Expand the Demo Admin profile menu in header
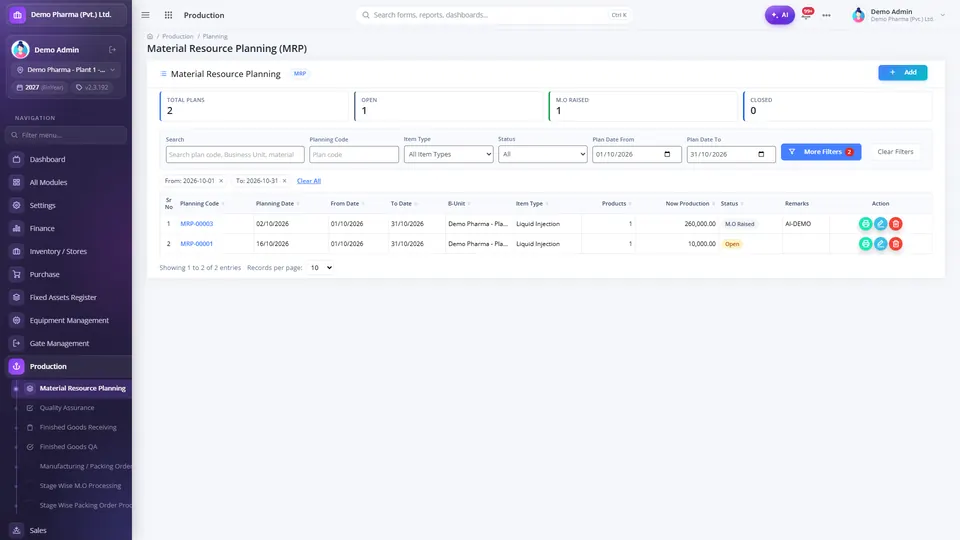The height and width of the screenshot is (540, 960). pyautogui.click(x=898, y=15)
